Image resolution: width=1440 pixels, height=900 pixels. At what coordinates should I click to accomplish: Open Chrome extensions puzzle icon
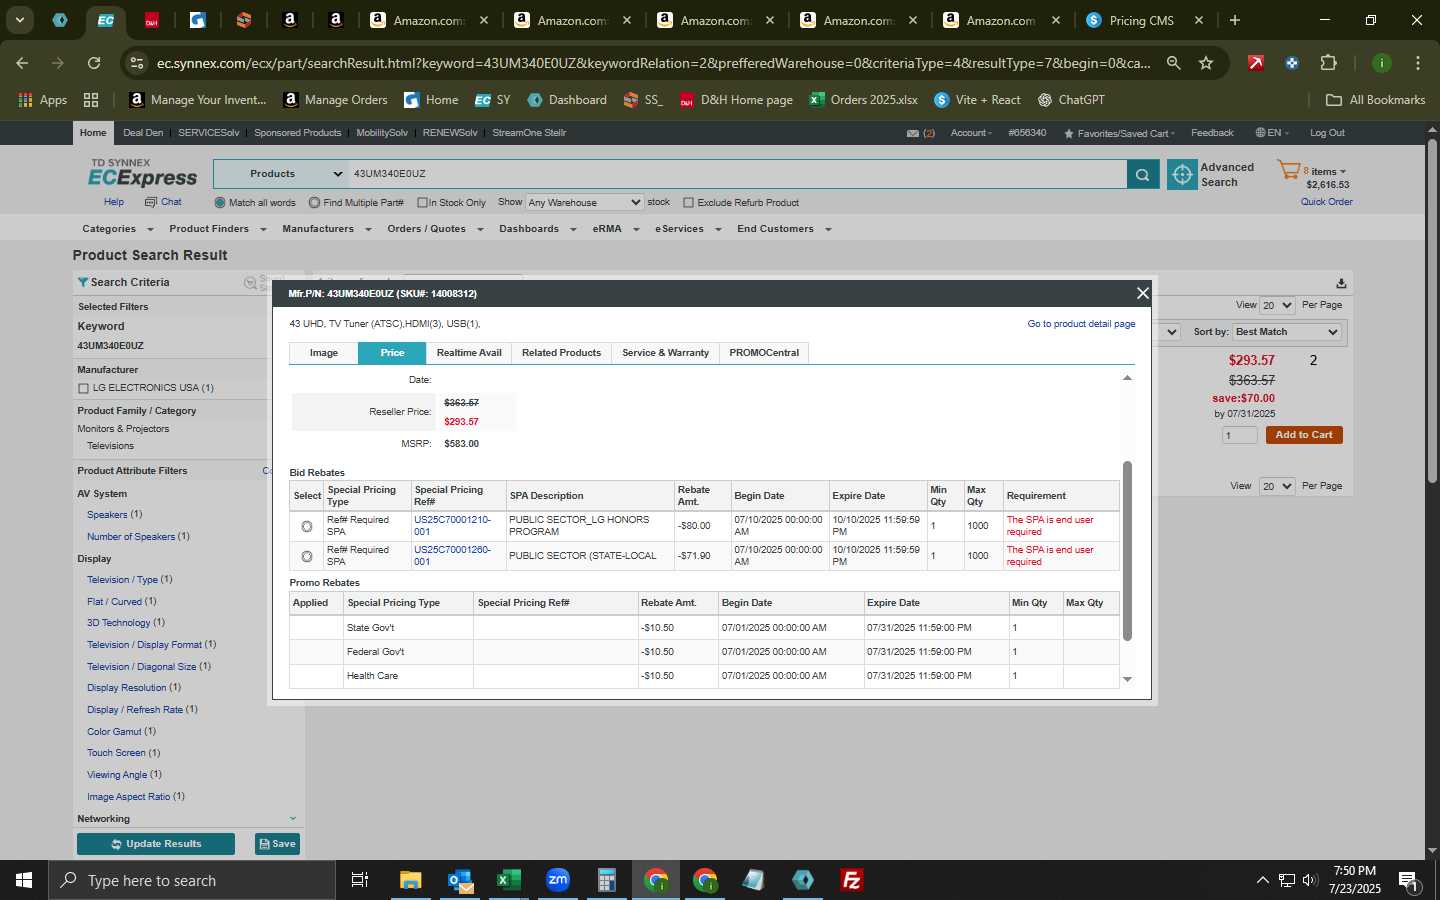click(1328, 63)
